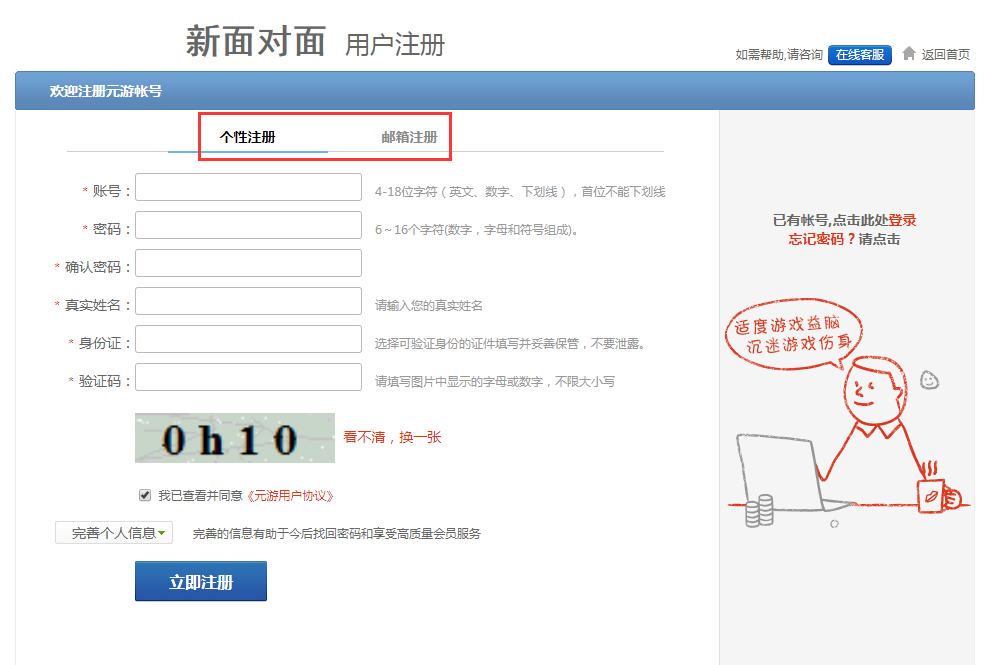Click the captcha image showing 0h10
Viewport: 1003px width, 665px height.
(234, 437)
